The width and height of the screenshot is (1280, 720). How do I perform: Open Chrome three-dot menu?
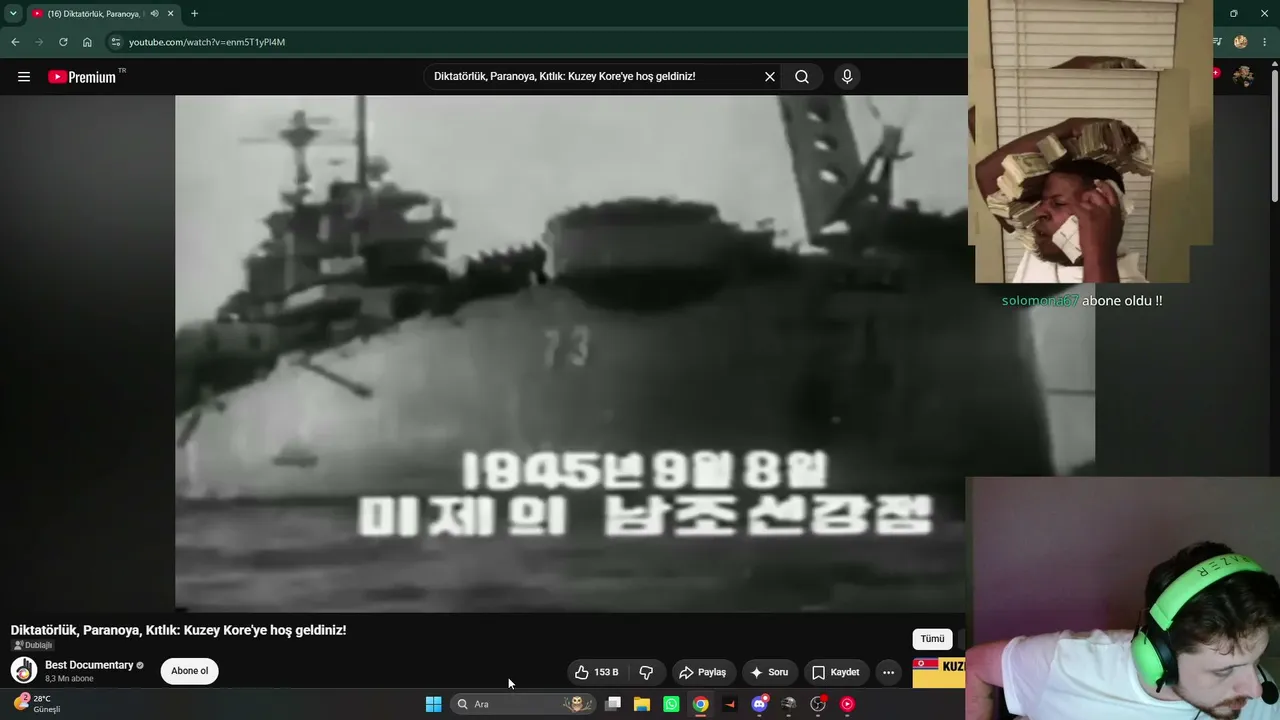[1266, 42]
